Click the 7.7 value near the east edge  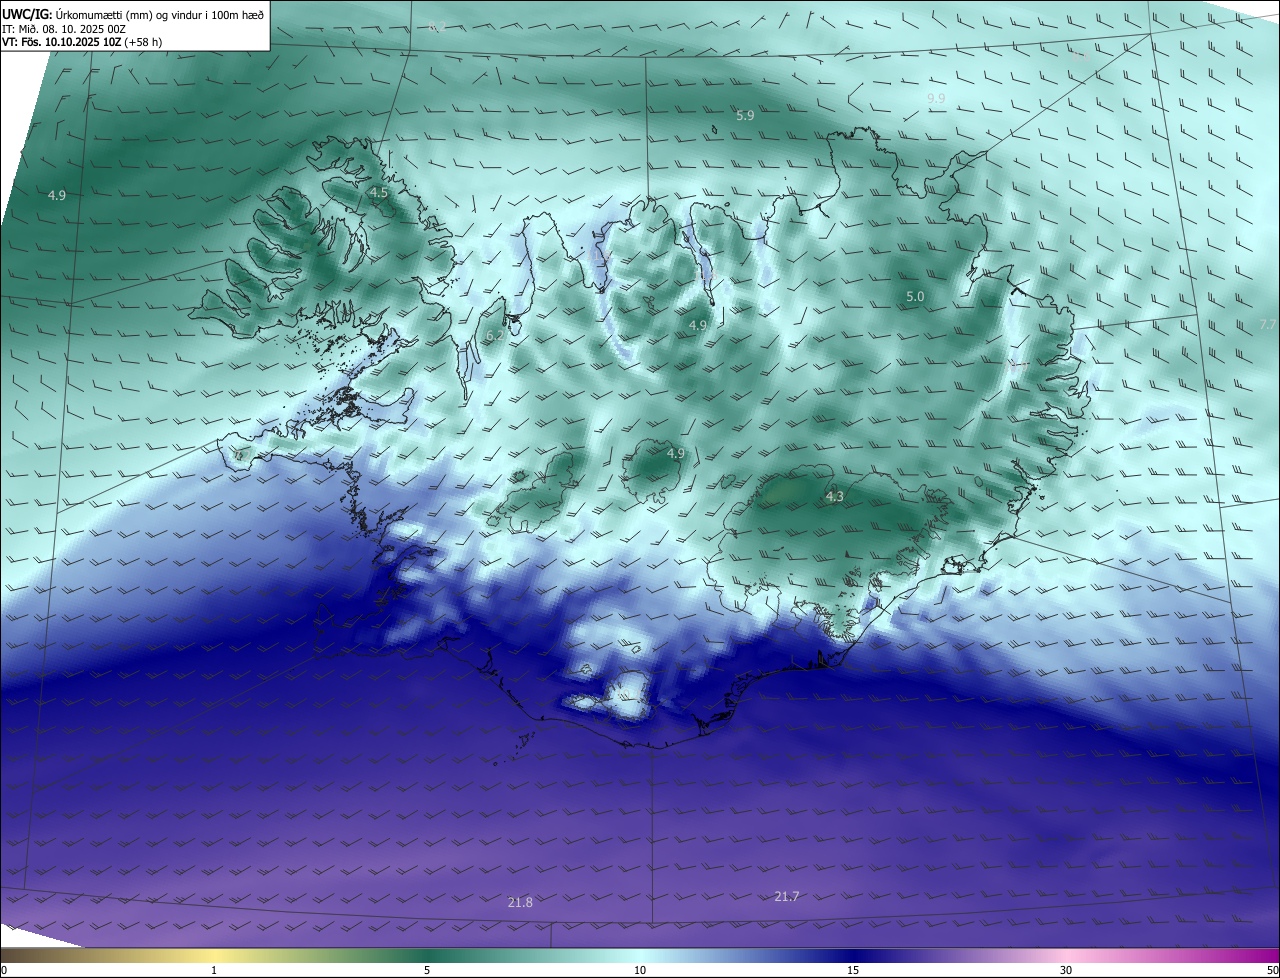pyautogui.click(x=1268, y=325)
